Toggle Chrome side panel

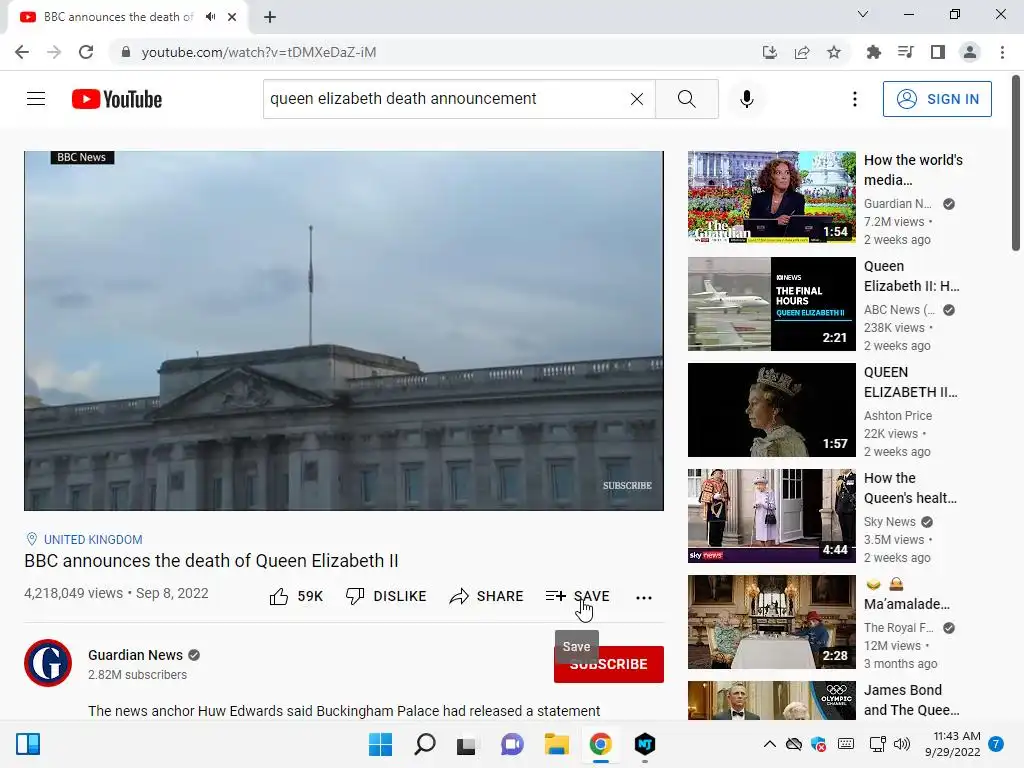coord(938,52)
